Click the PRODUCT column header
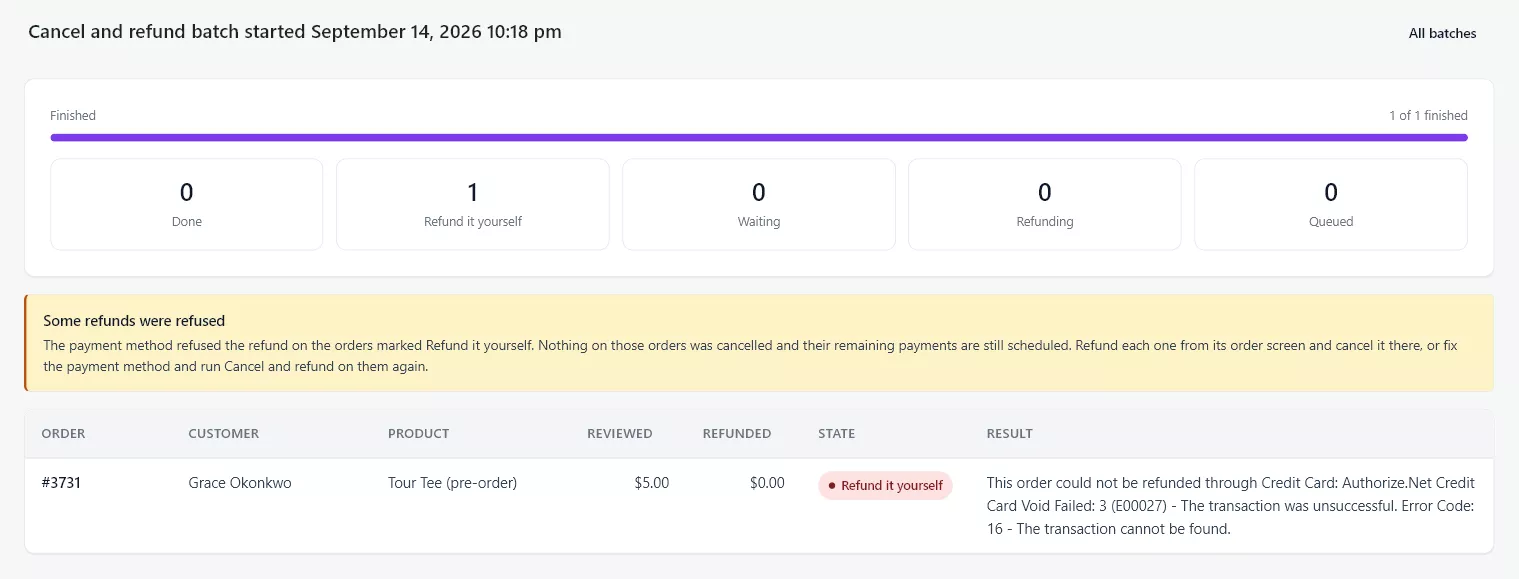This screenshot has width=1519, height=579. pos(418,433)
